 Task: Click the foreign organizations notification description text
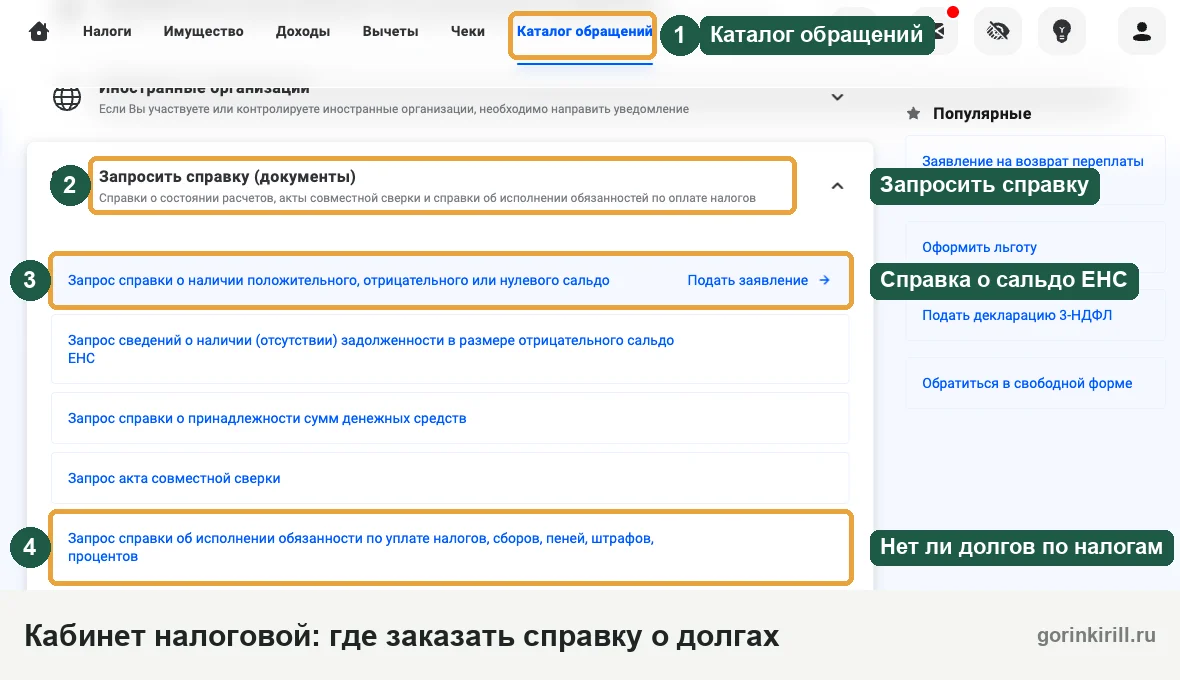coord(394,109)
